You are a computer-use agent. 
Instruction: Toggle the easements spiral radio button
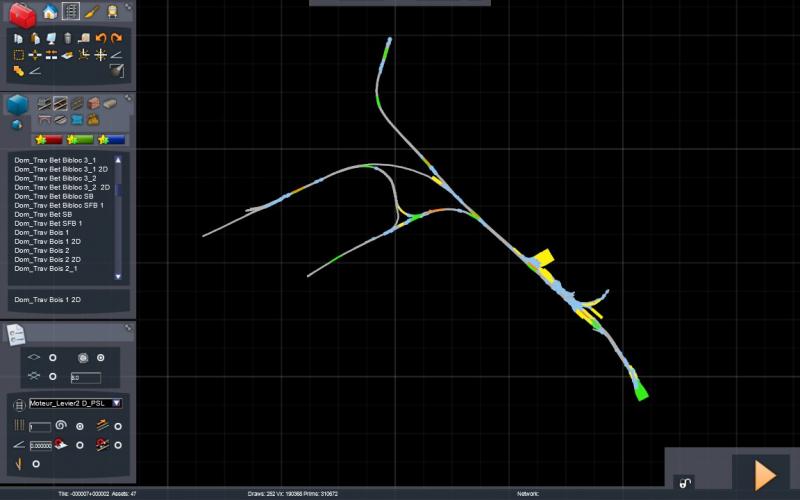80,426
